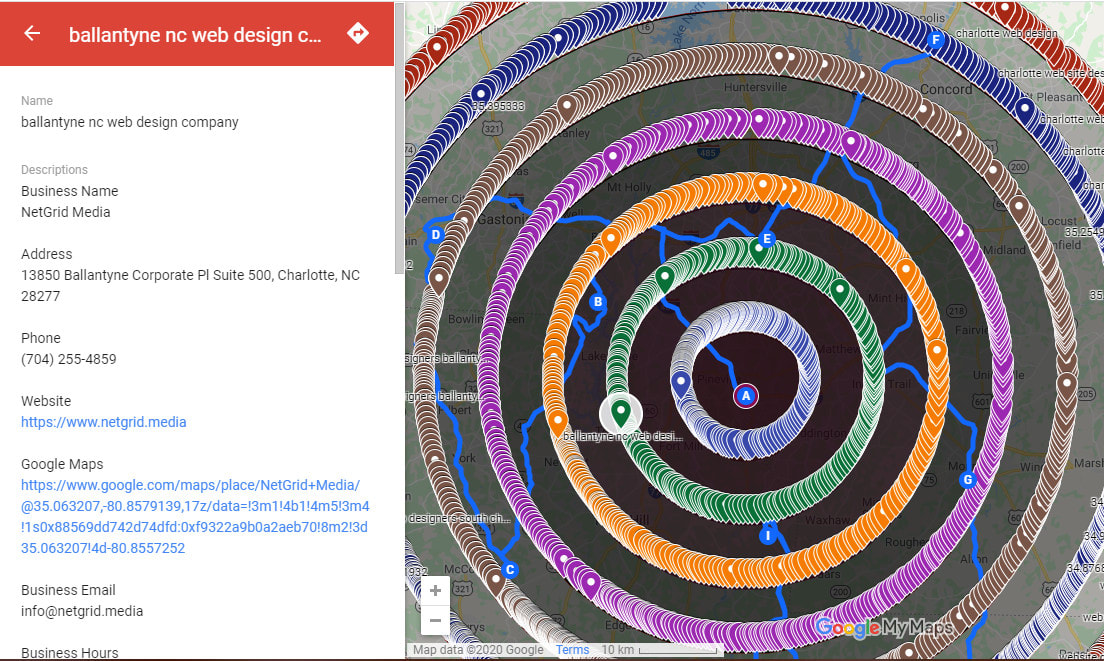
Task: Select blue marker B on the map
Action: point(597,300)
